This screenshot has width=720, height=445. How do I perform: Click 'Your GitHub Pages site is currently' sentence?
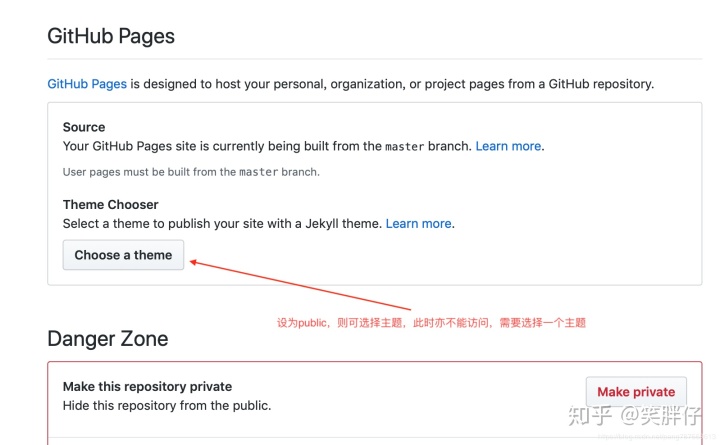[267, 146]
